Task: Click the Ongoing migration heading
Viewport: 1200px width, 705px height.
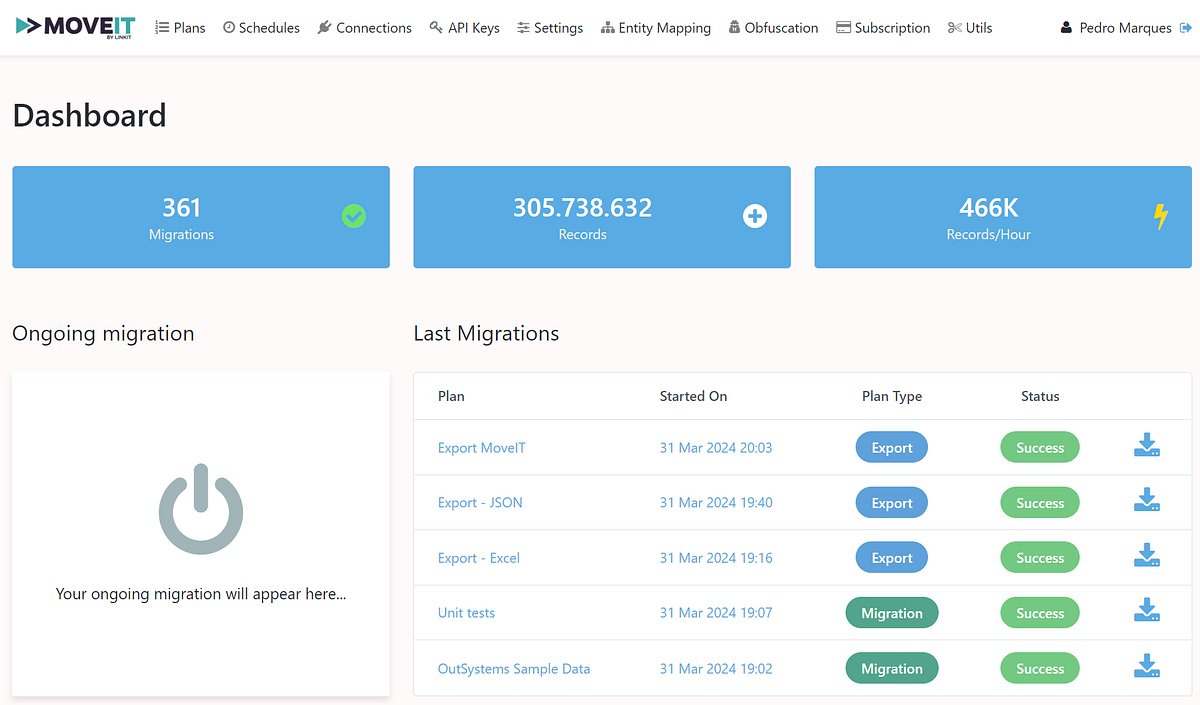Action: (103, 334)
